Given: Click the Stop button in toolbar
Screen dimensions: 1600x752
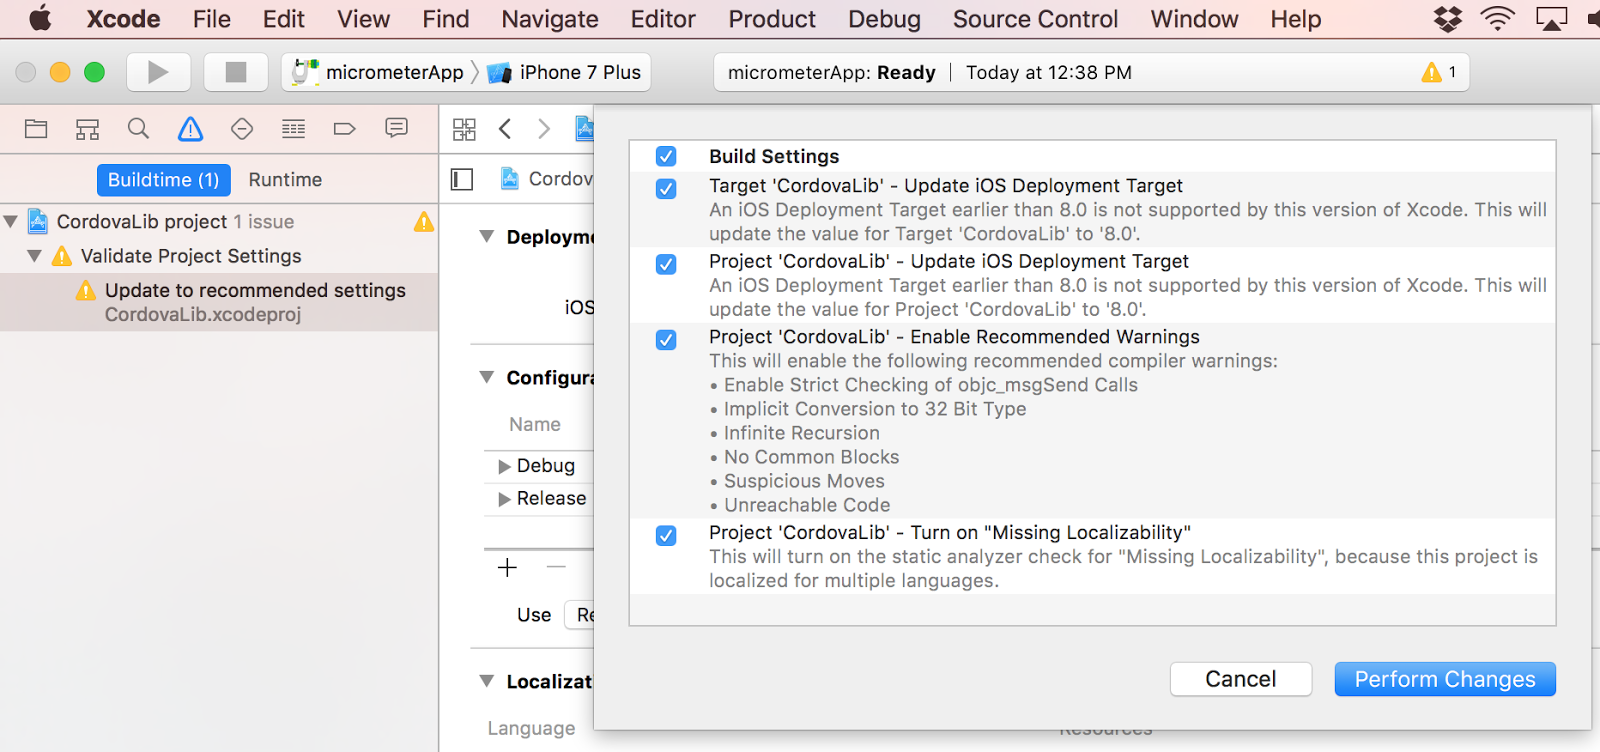Looking at the screenshot, I should 236,72.
